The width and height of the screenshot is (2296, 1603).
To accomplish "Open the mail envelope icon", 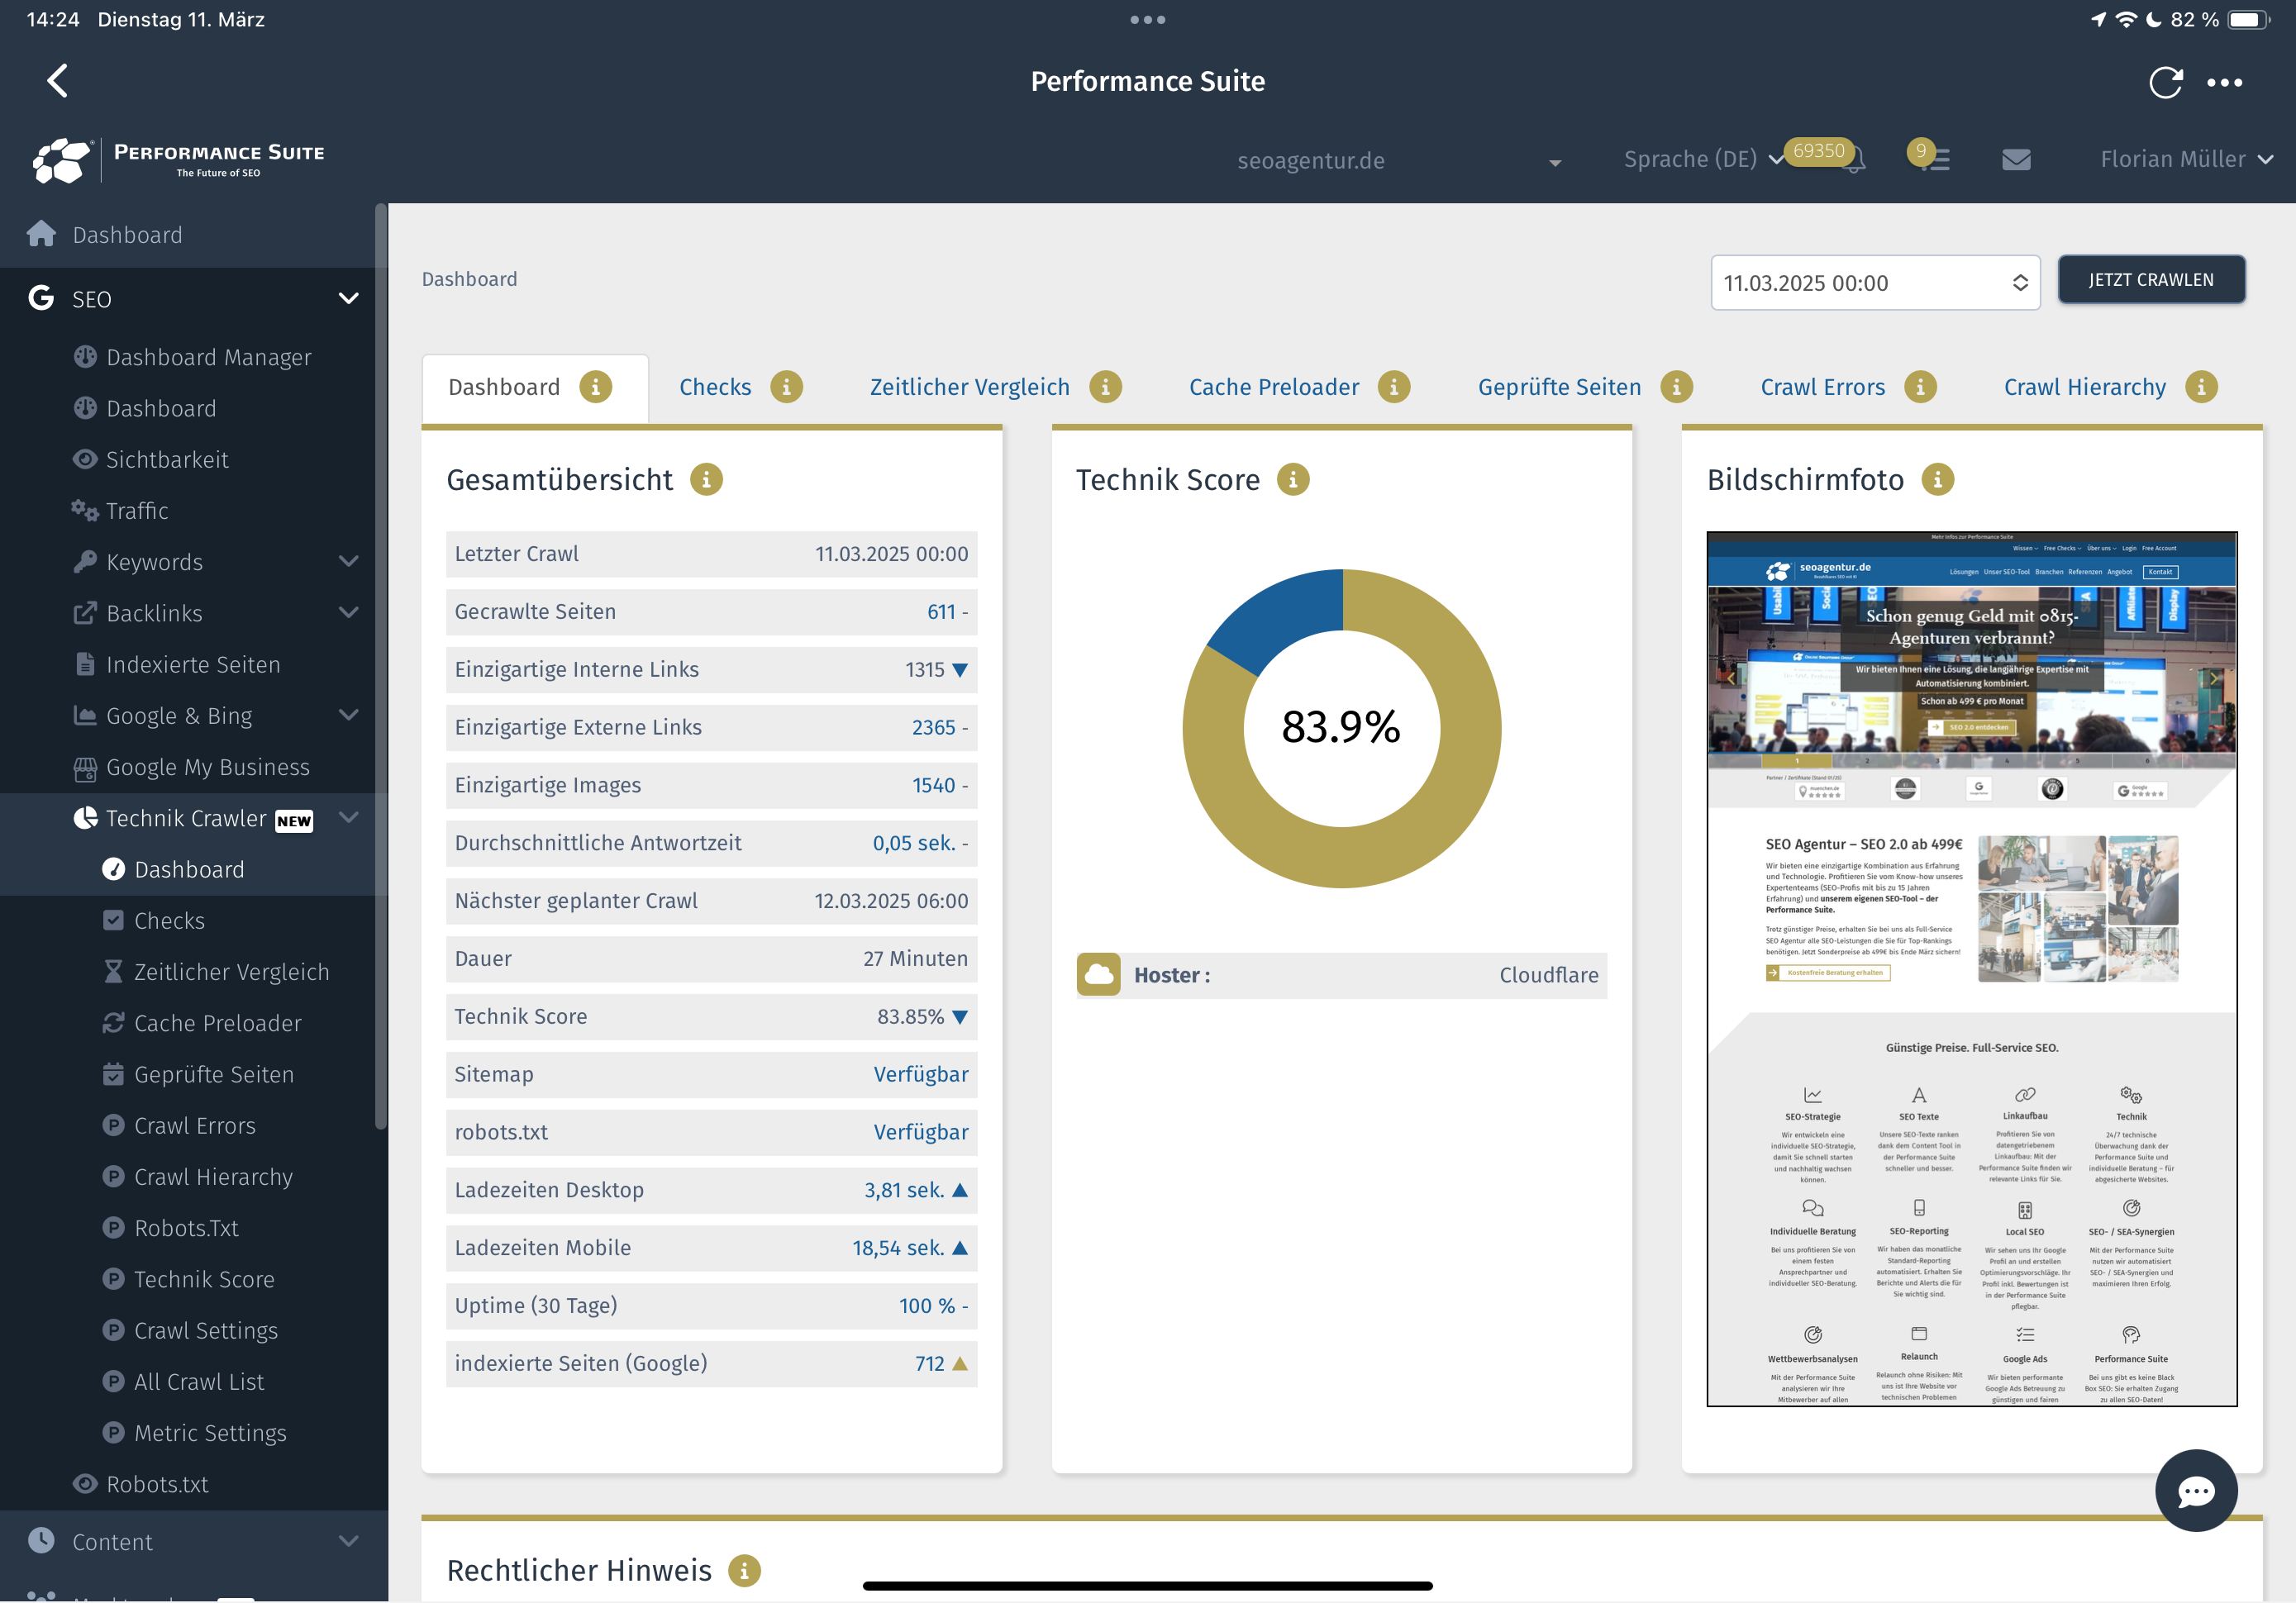I will point(2016,159).
